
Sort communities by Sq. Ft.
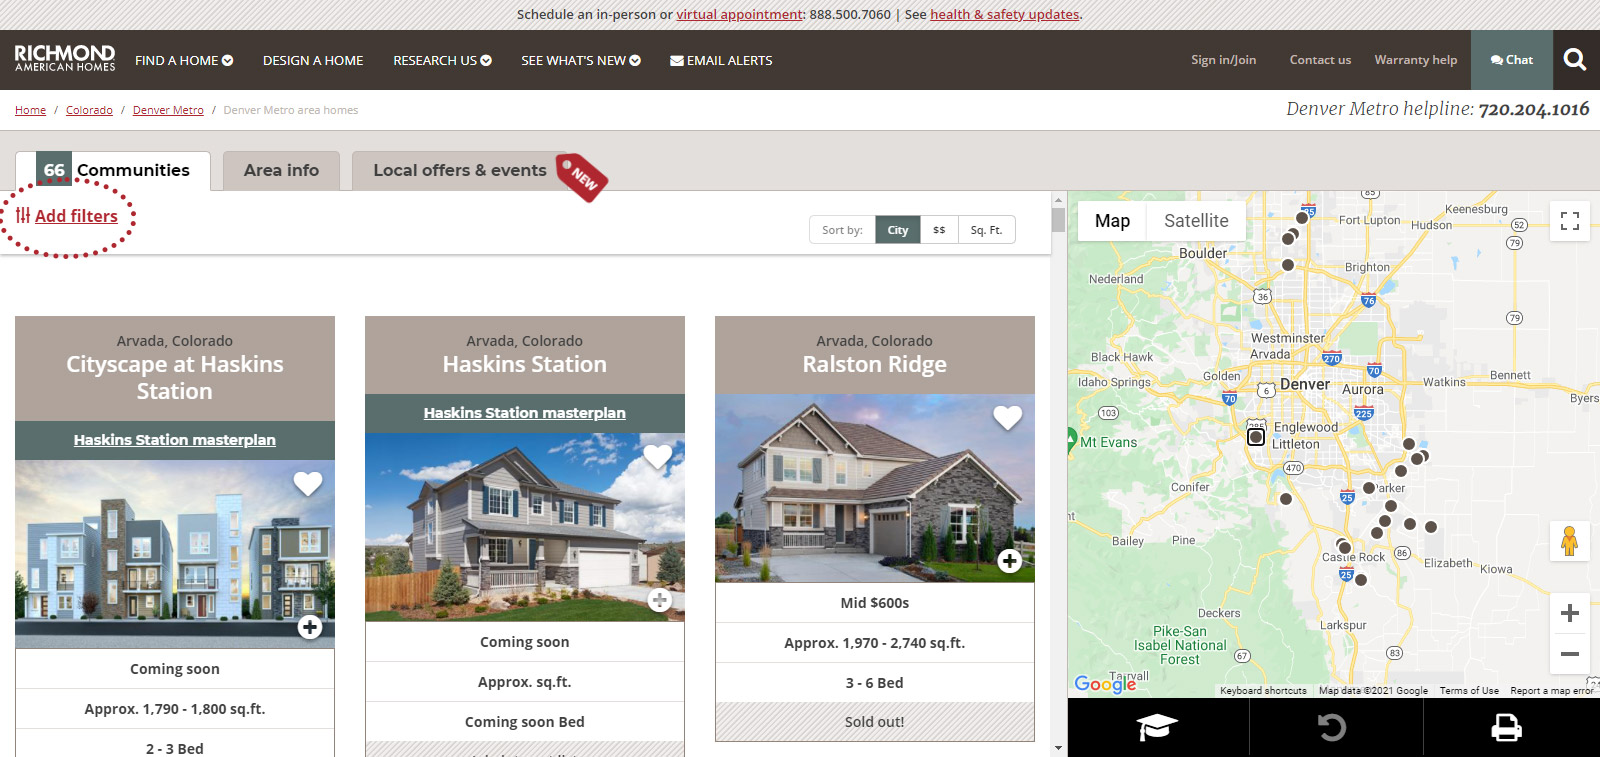(986, 230)
